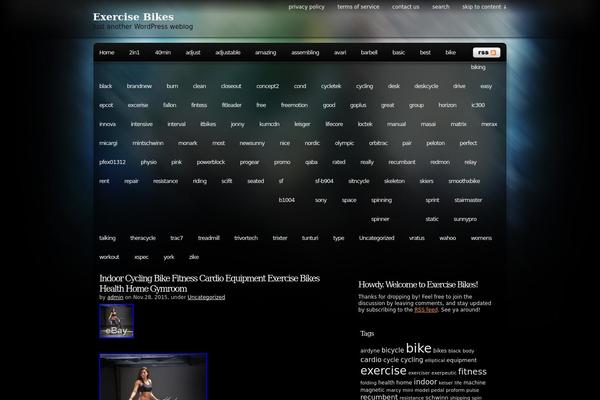
Task: Open the ic300 category
Action: pyautogui.click(x=478, y=105)
